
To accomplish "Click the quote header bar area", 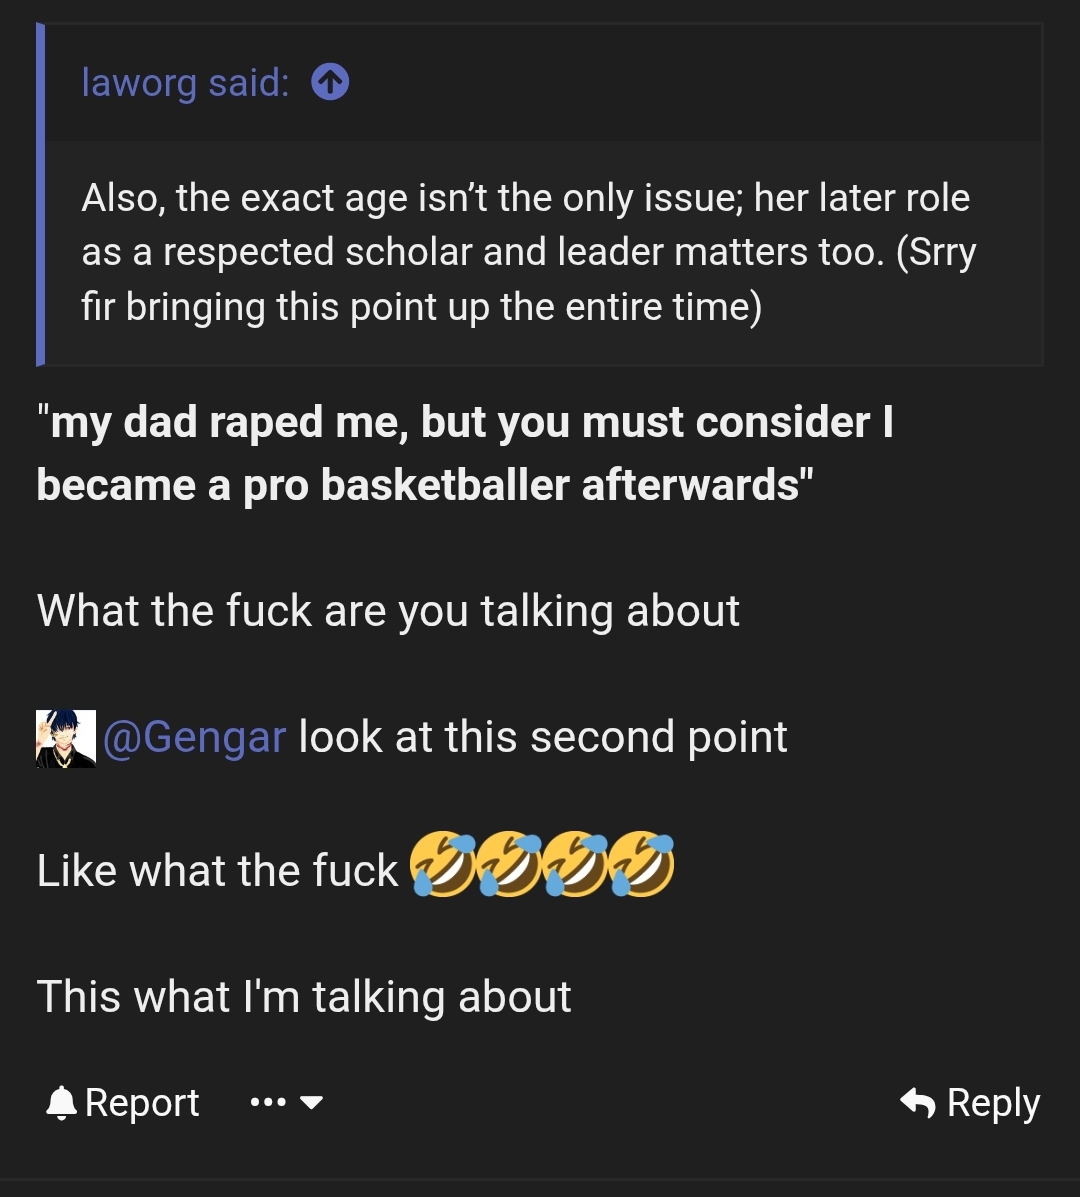I will point(543,82).
